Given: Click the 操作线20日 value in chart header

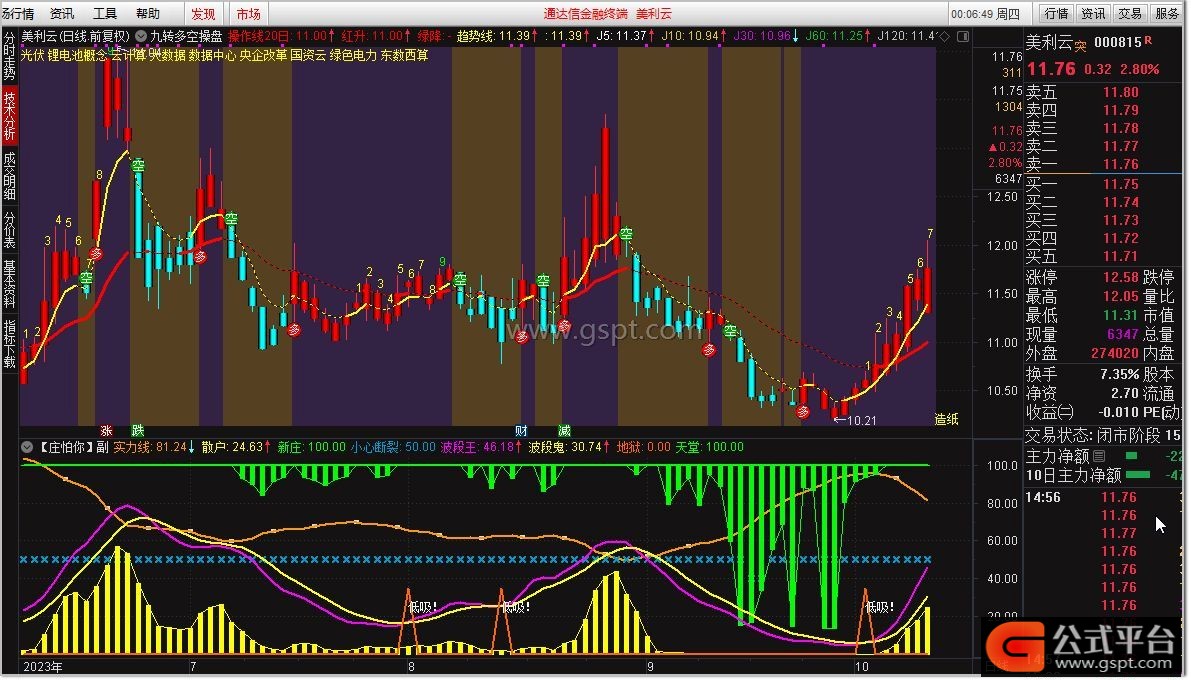Looking at the screenshot, I should point(310,36).
